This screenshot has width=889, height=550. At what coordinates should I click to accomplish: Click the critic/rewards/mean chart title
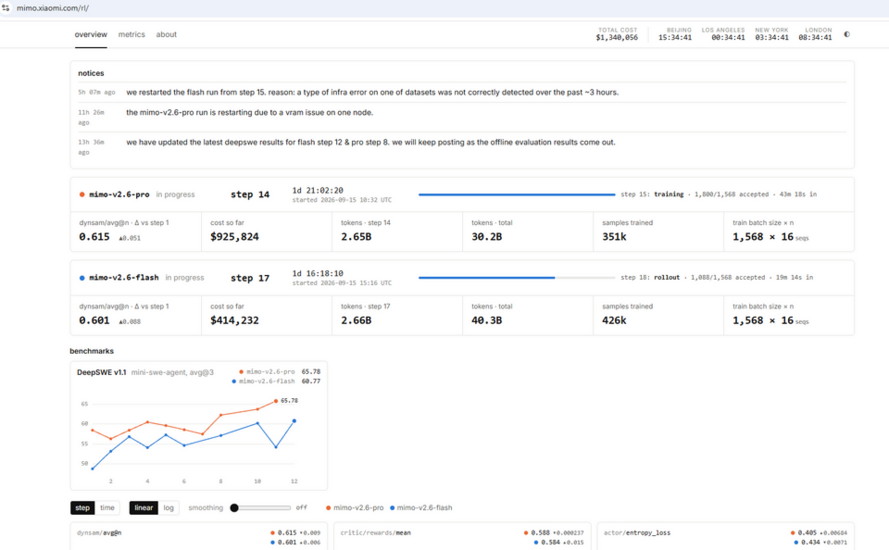pos(375,533)
